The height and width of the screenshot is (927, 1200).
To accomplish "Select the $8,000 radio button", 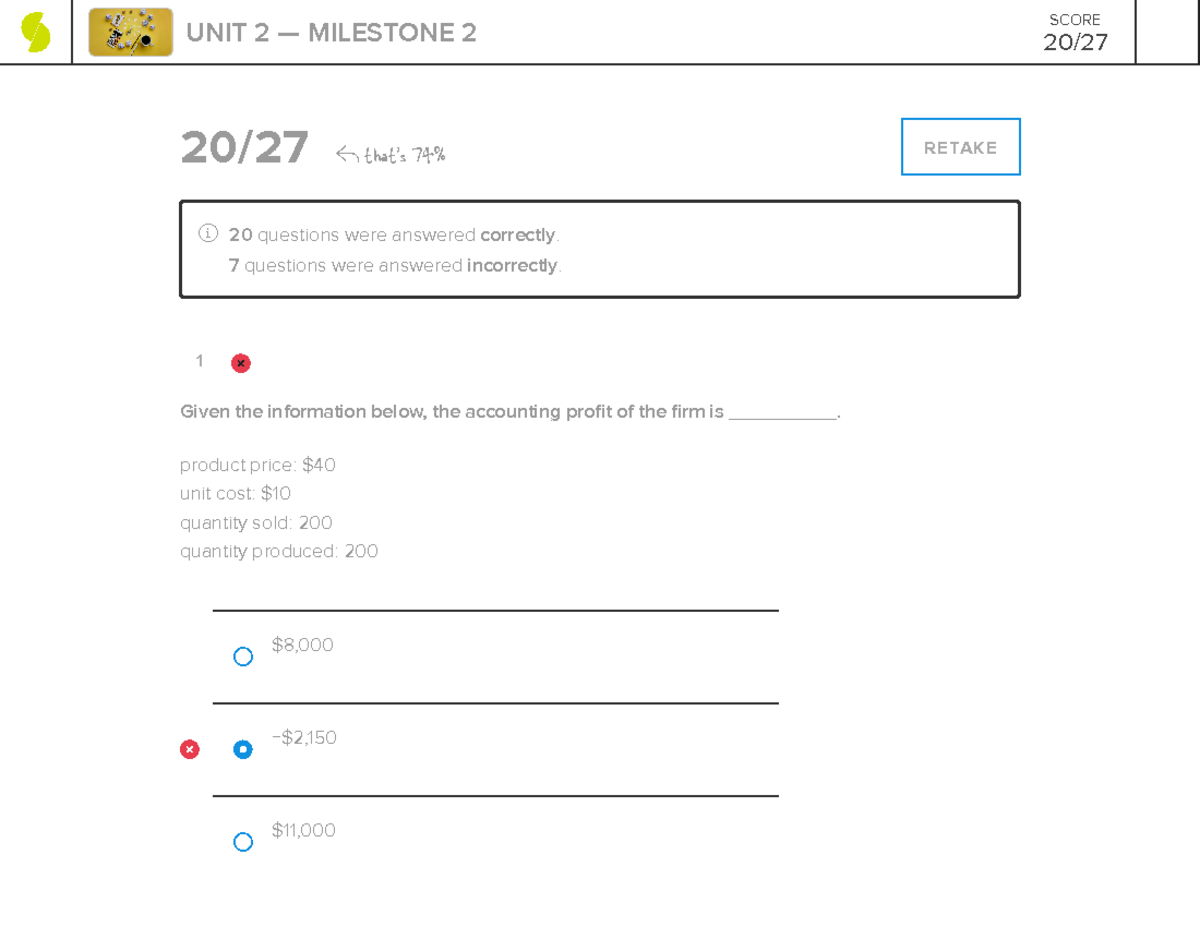I will [243, 657].
